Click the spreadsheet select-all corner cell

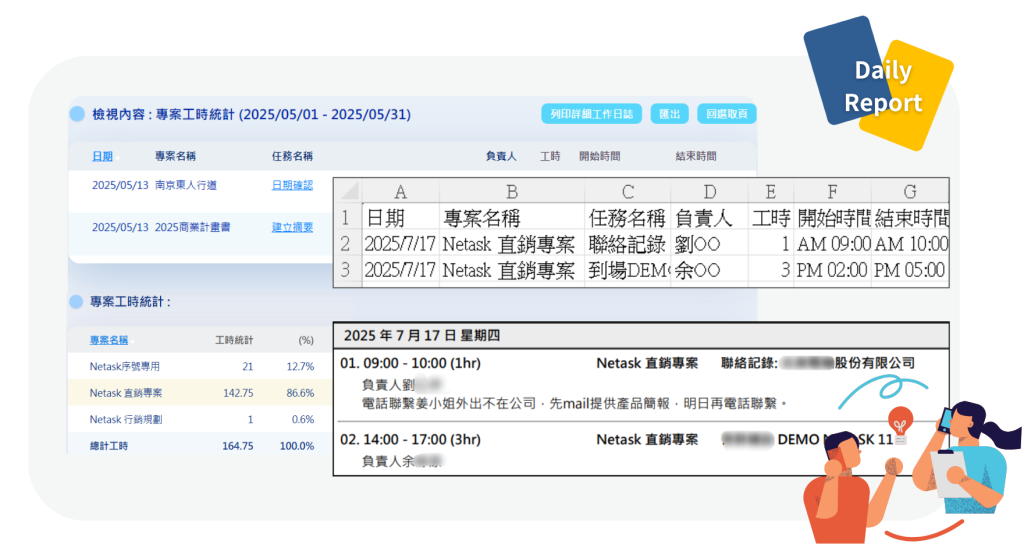pos(345,192)
